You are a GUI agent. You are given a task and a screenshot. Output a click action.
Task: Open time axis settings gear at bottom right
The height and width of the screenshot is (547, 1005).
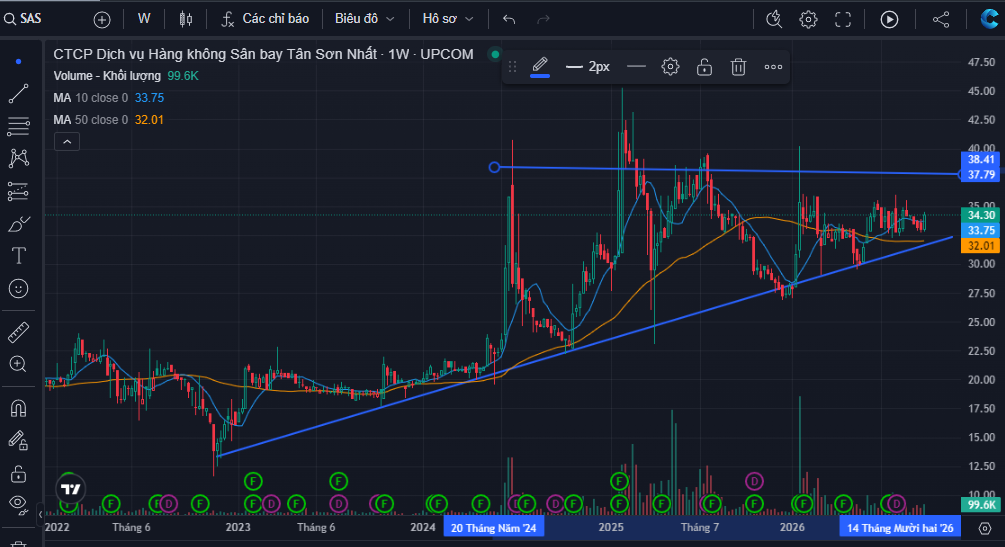click(985, 528)
